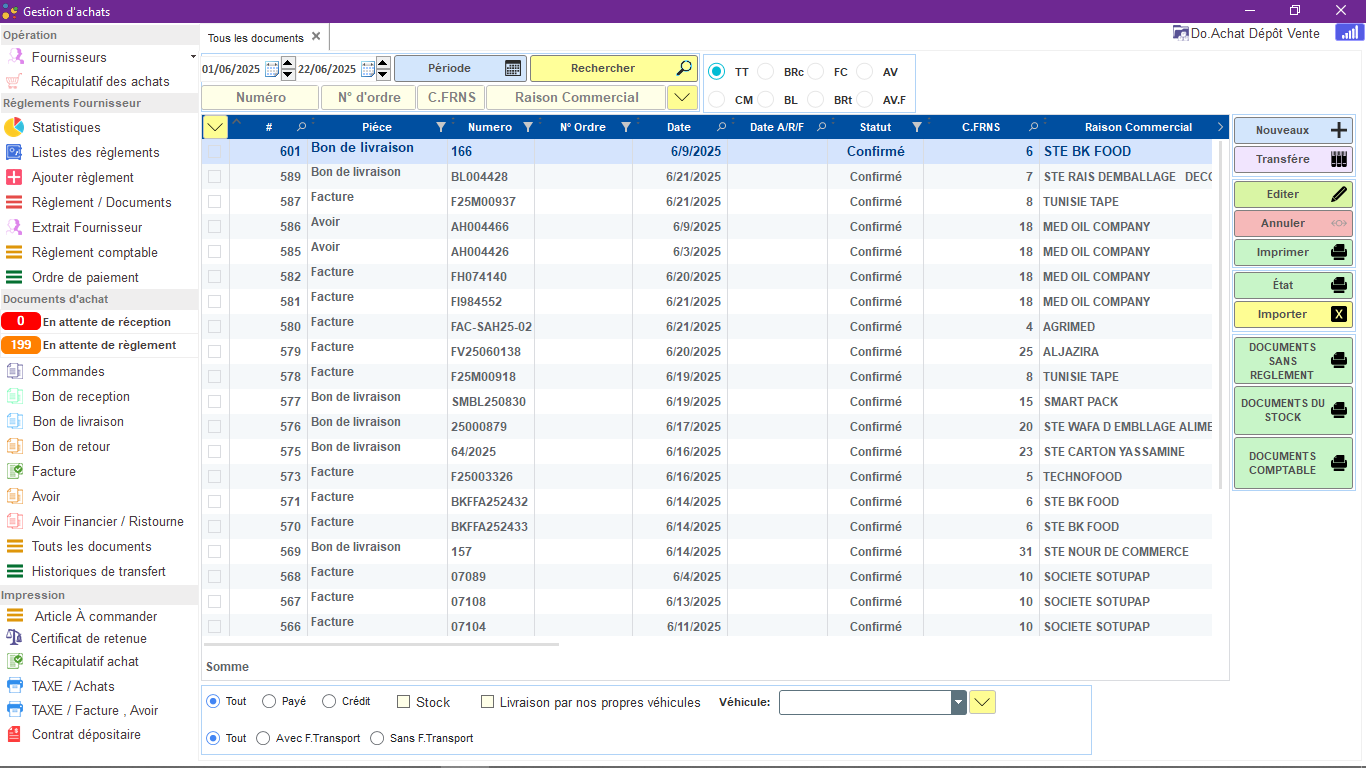Click the Récapitulatif des achats cart icon
Image resolution: width=1366 pixels, height=768 pixels.
(14, 81)
